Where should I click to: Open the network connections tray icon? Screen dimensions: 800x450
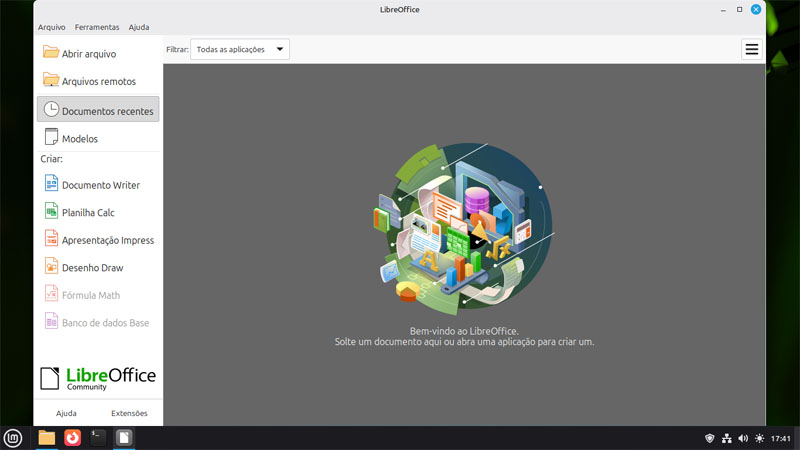click(x=727, y=438)
